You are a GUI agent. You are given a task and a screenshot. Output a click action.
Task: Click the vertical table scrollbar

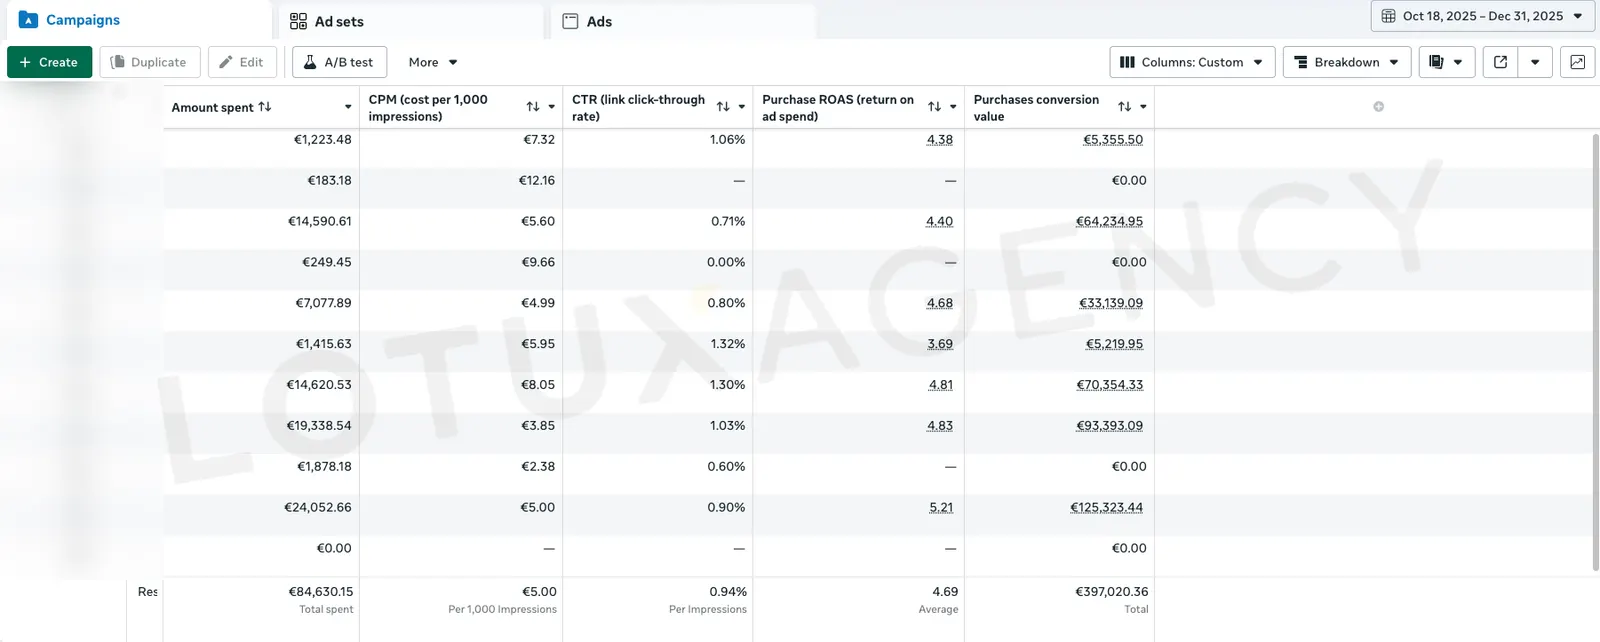1595,352
